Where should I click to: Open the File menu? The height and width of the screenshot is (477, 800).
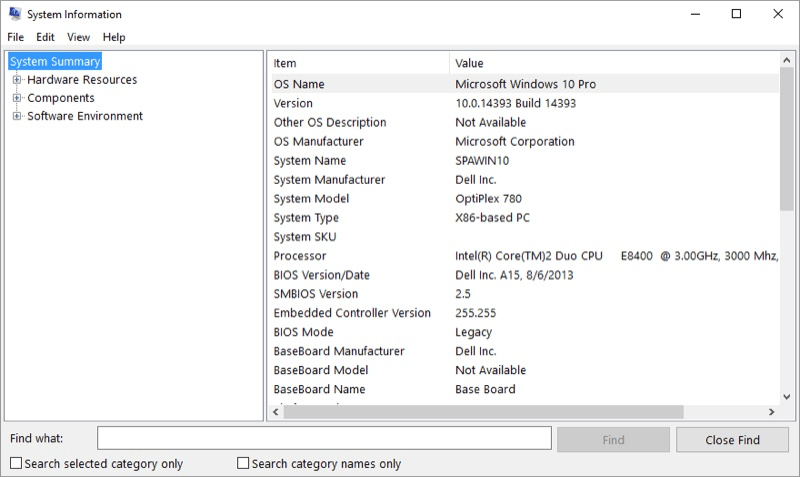[x=15, y=37]
